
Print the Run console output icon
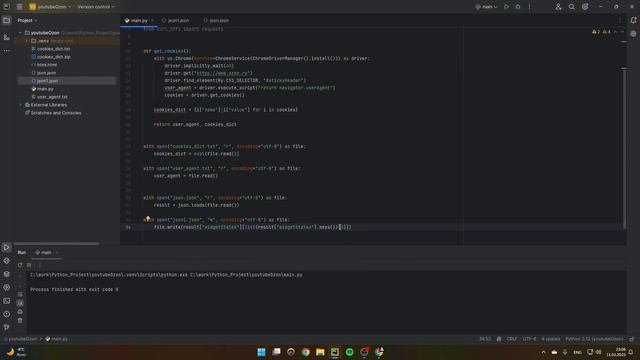pos(20,312)
